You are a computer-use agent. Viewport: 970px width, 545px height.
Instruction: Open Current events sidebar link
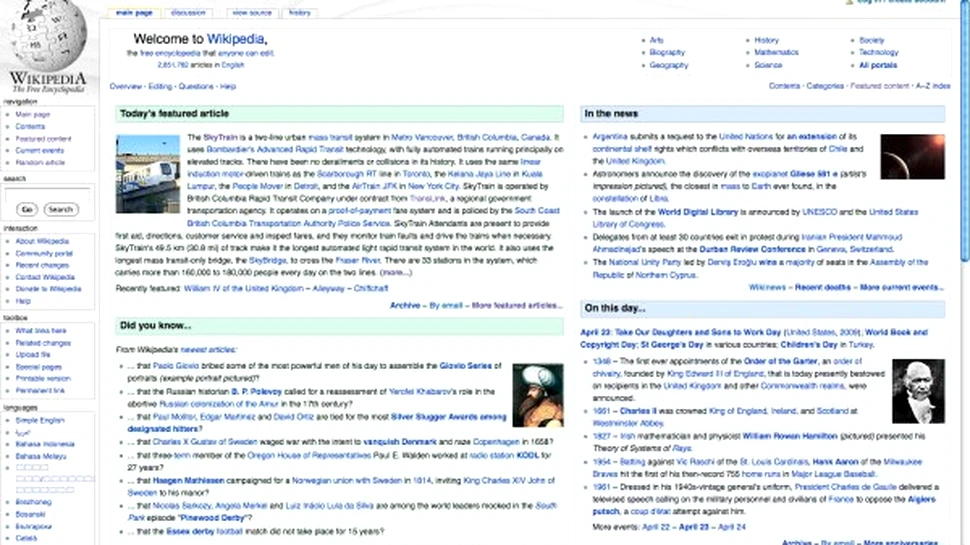(40, 150)
